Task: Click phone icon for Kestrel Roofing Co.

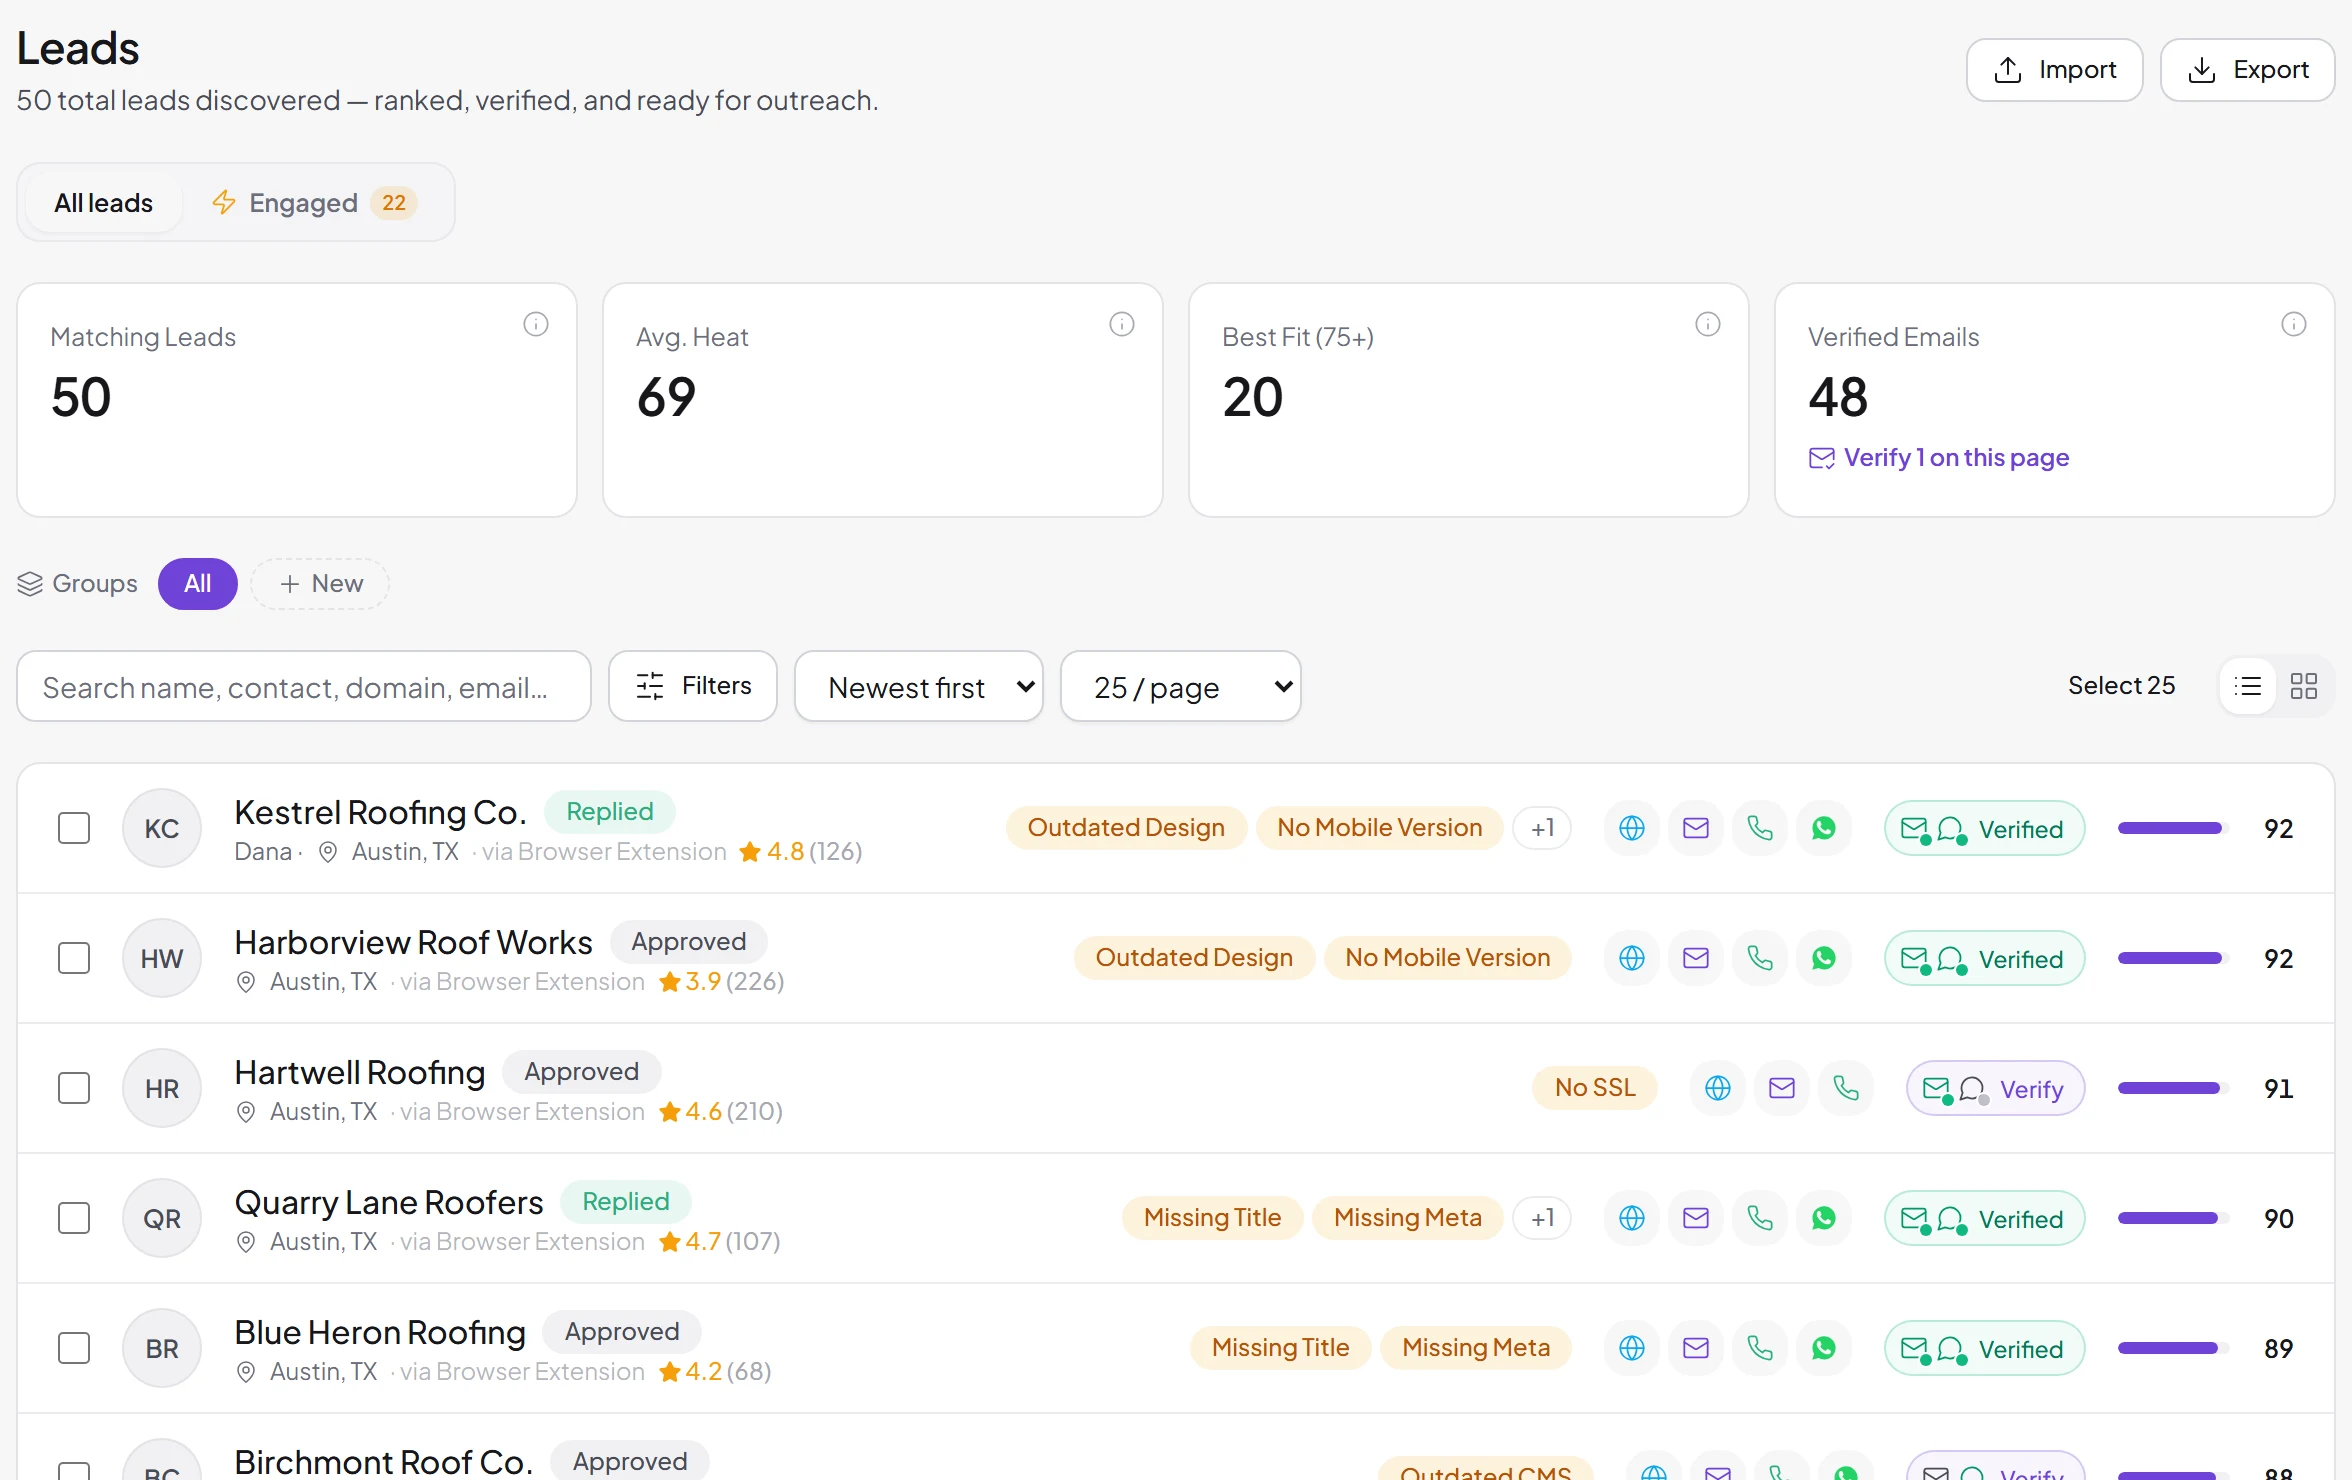Action: [1760, 828]
